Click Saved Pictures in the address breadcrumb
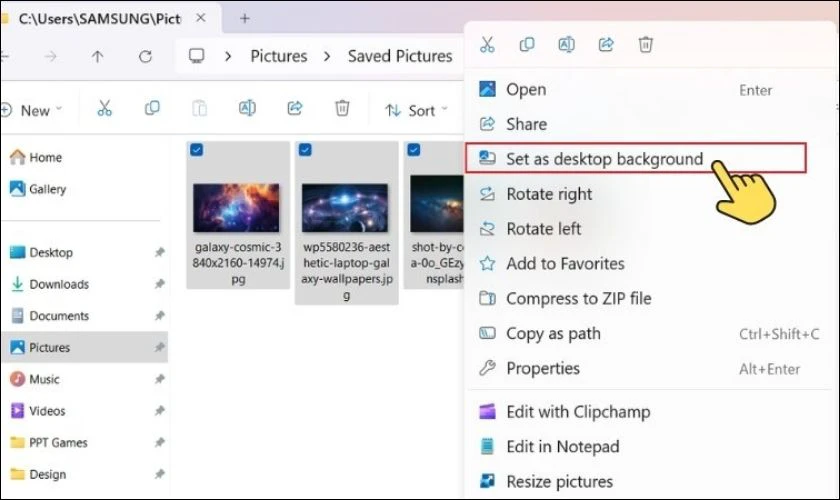The width and height of the screenshot is (840, 500). (400, 56)
